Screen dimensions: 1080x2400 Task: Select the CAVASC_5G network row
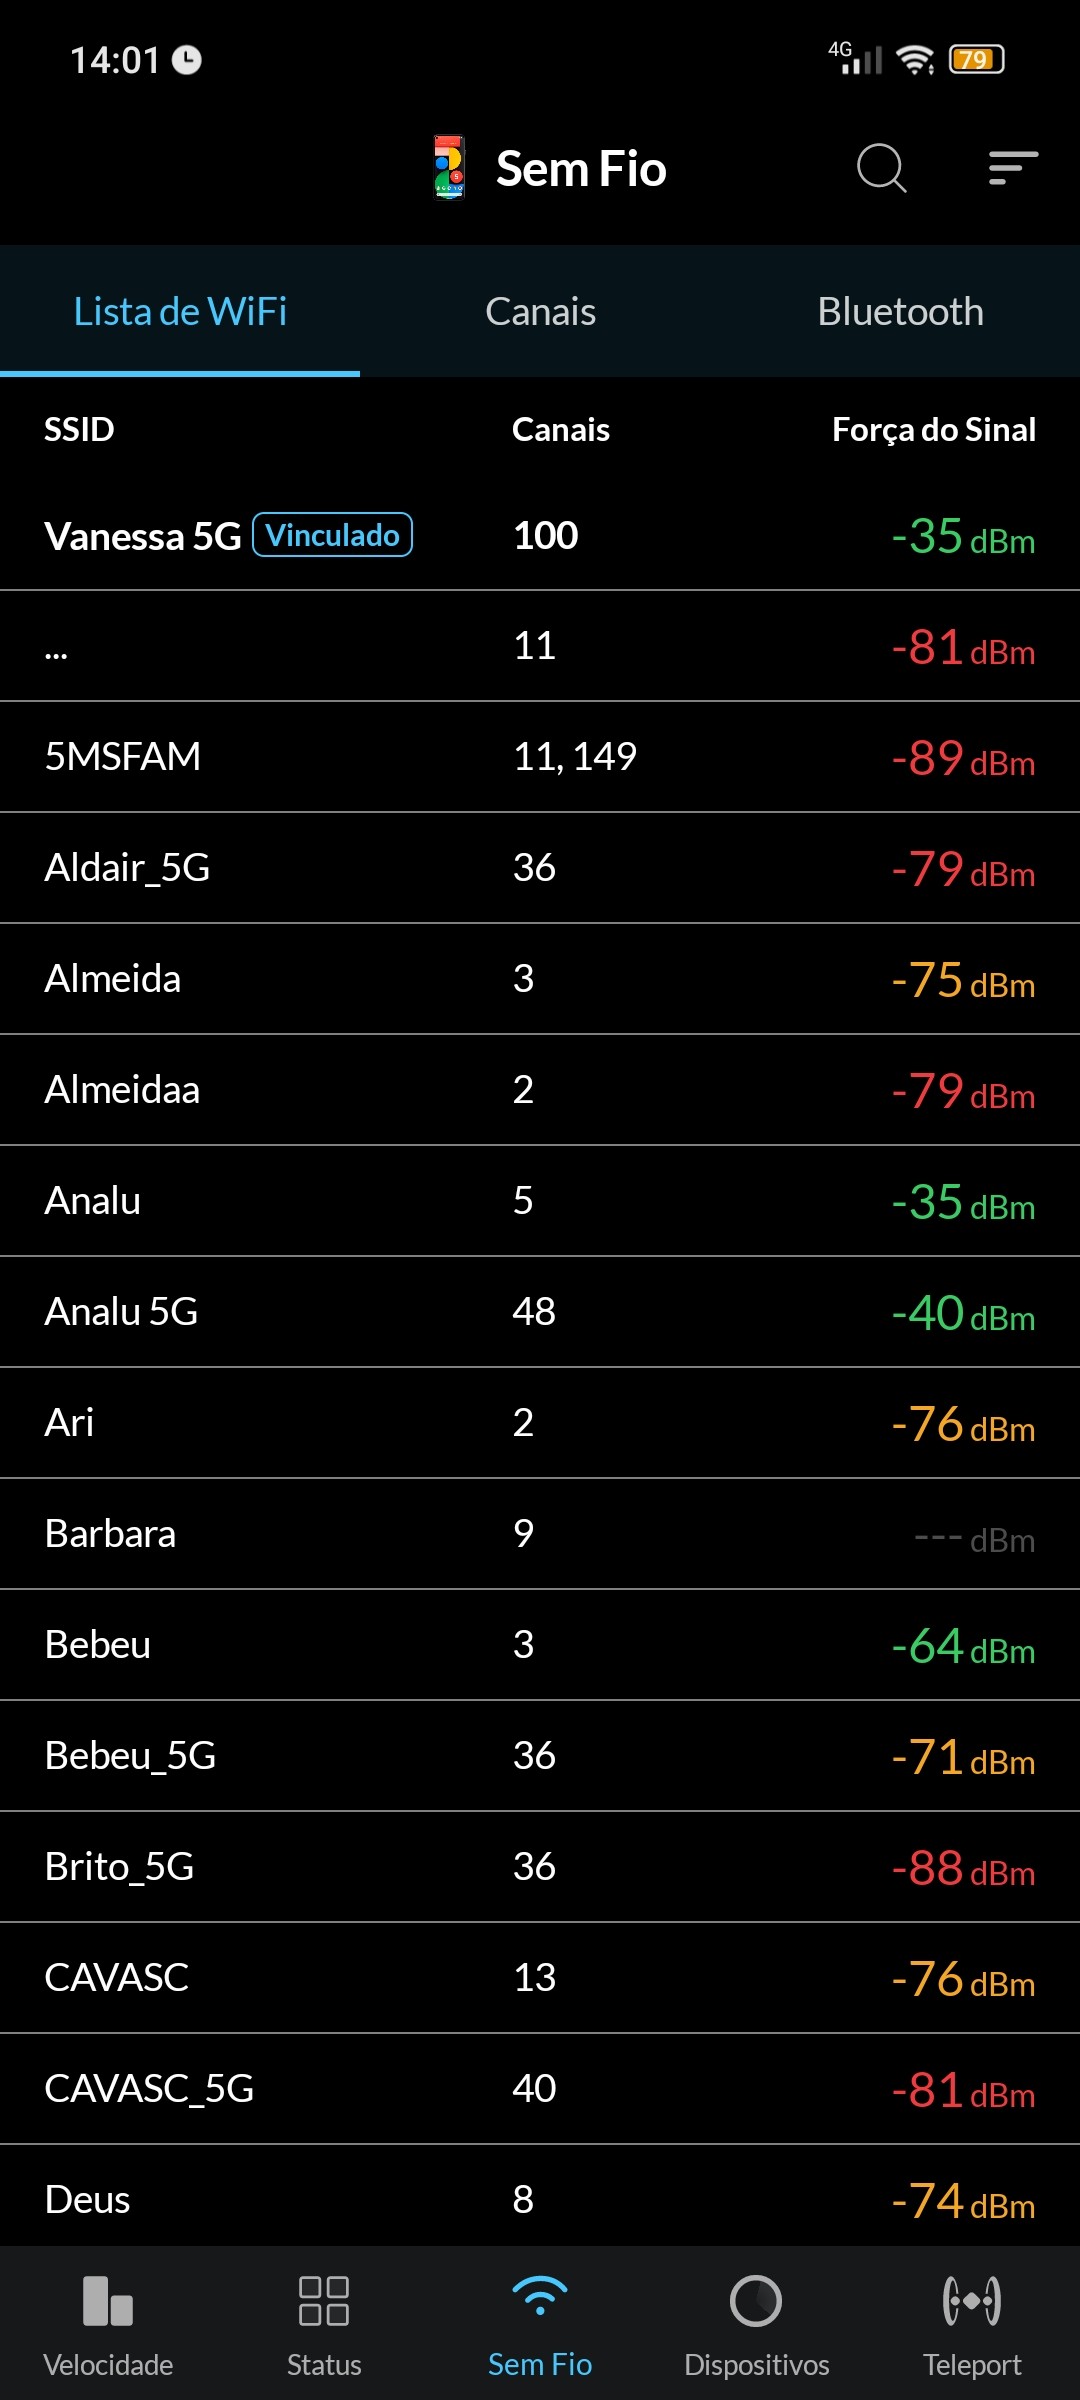[x=540, y=2088]
